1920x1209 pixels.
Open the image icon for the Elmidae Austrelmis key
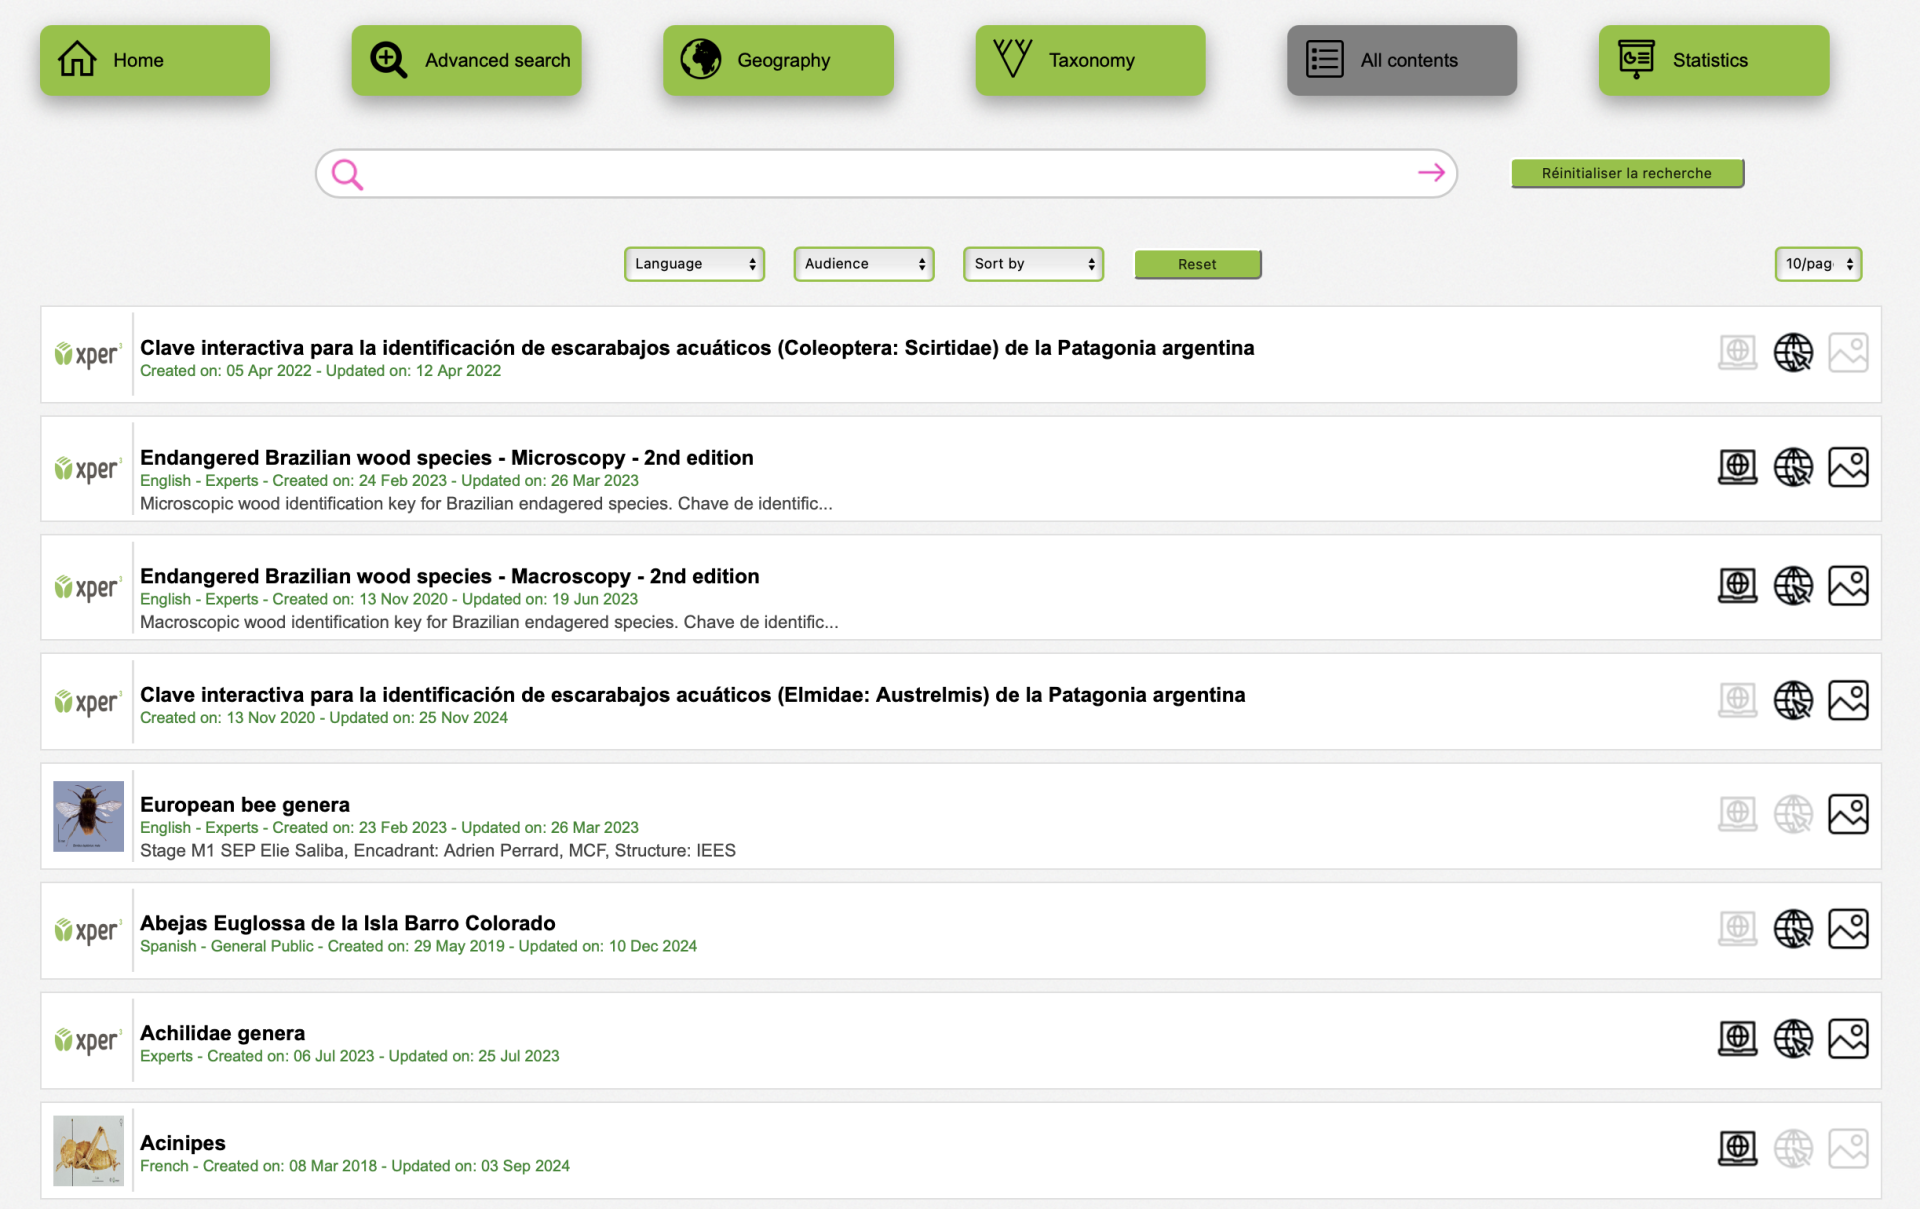1848,700
